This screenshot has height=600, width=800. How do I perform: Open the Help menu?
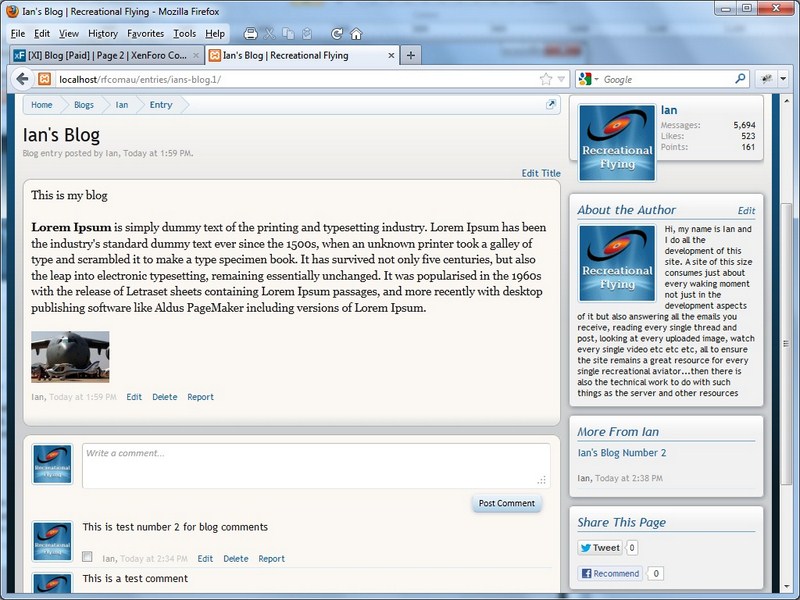(215, 34)
